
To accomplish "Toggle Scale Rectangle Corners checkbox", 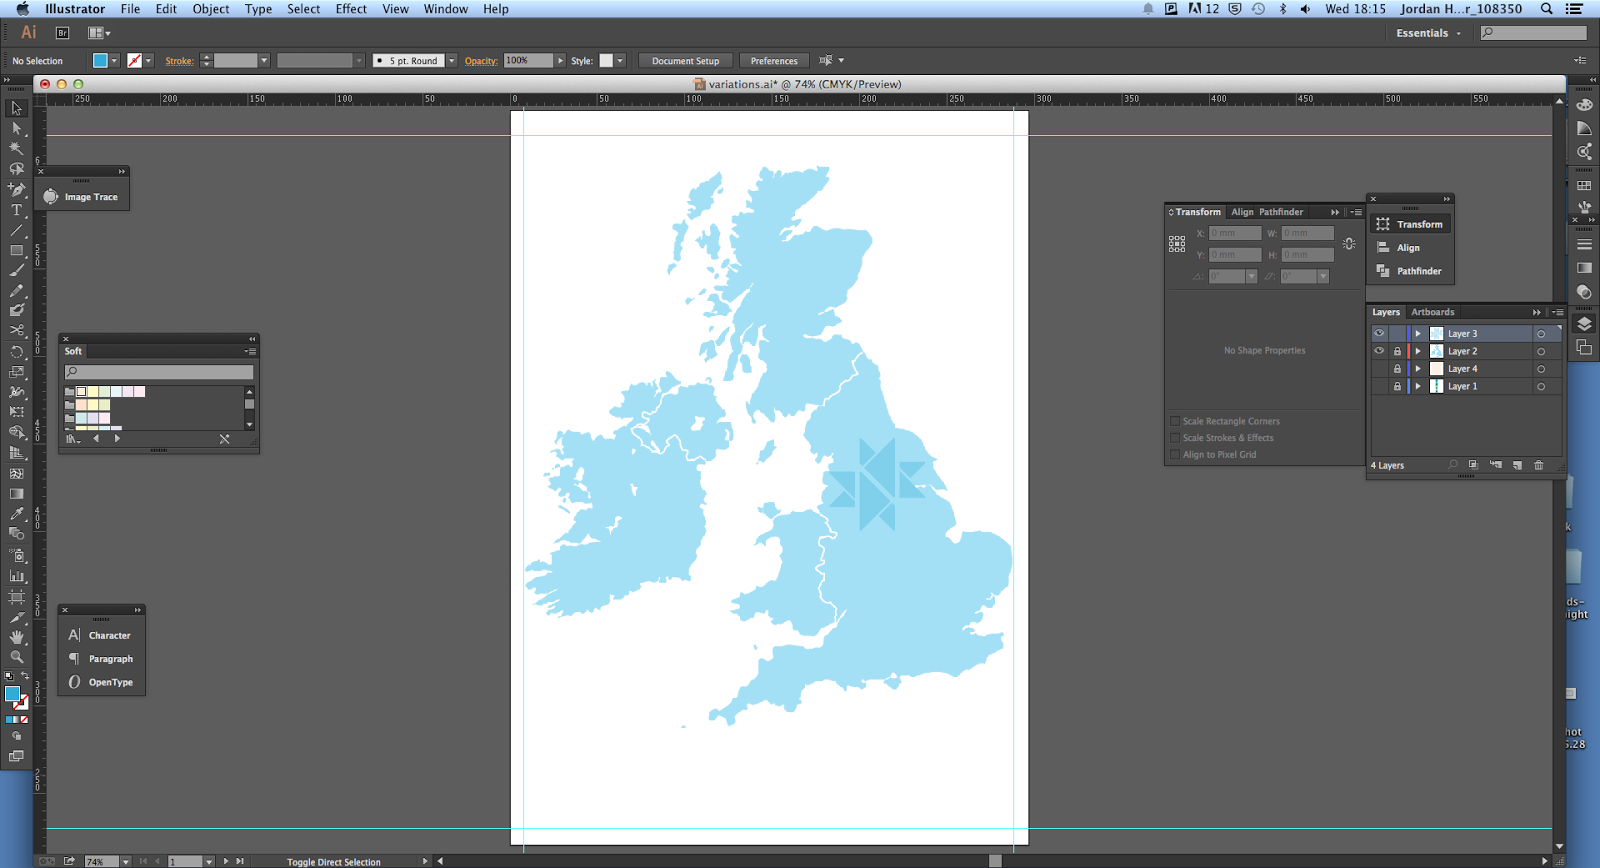I will point(1175,421).
